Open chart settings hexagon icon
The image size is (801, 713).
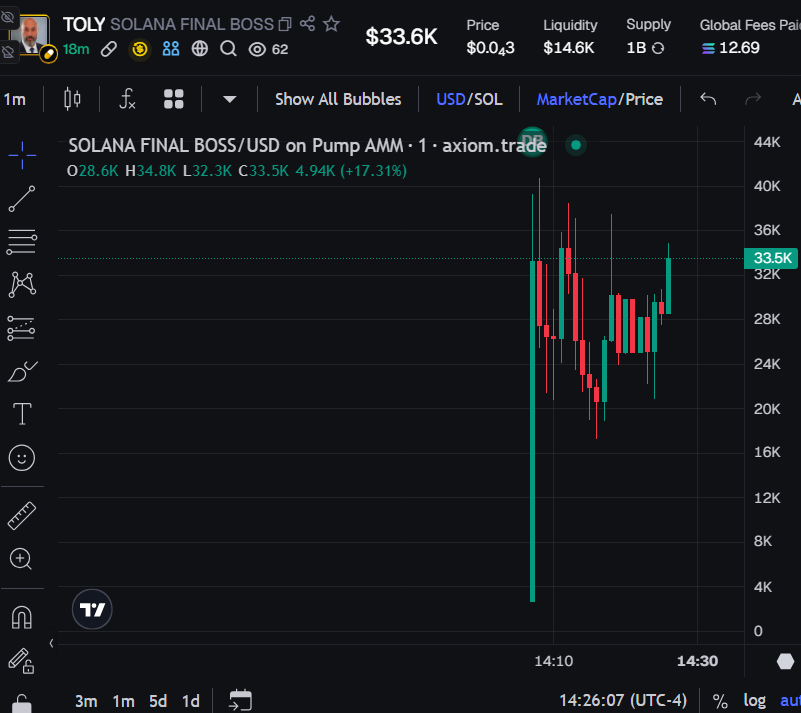[x=785, y=661]
